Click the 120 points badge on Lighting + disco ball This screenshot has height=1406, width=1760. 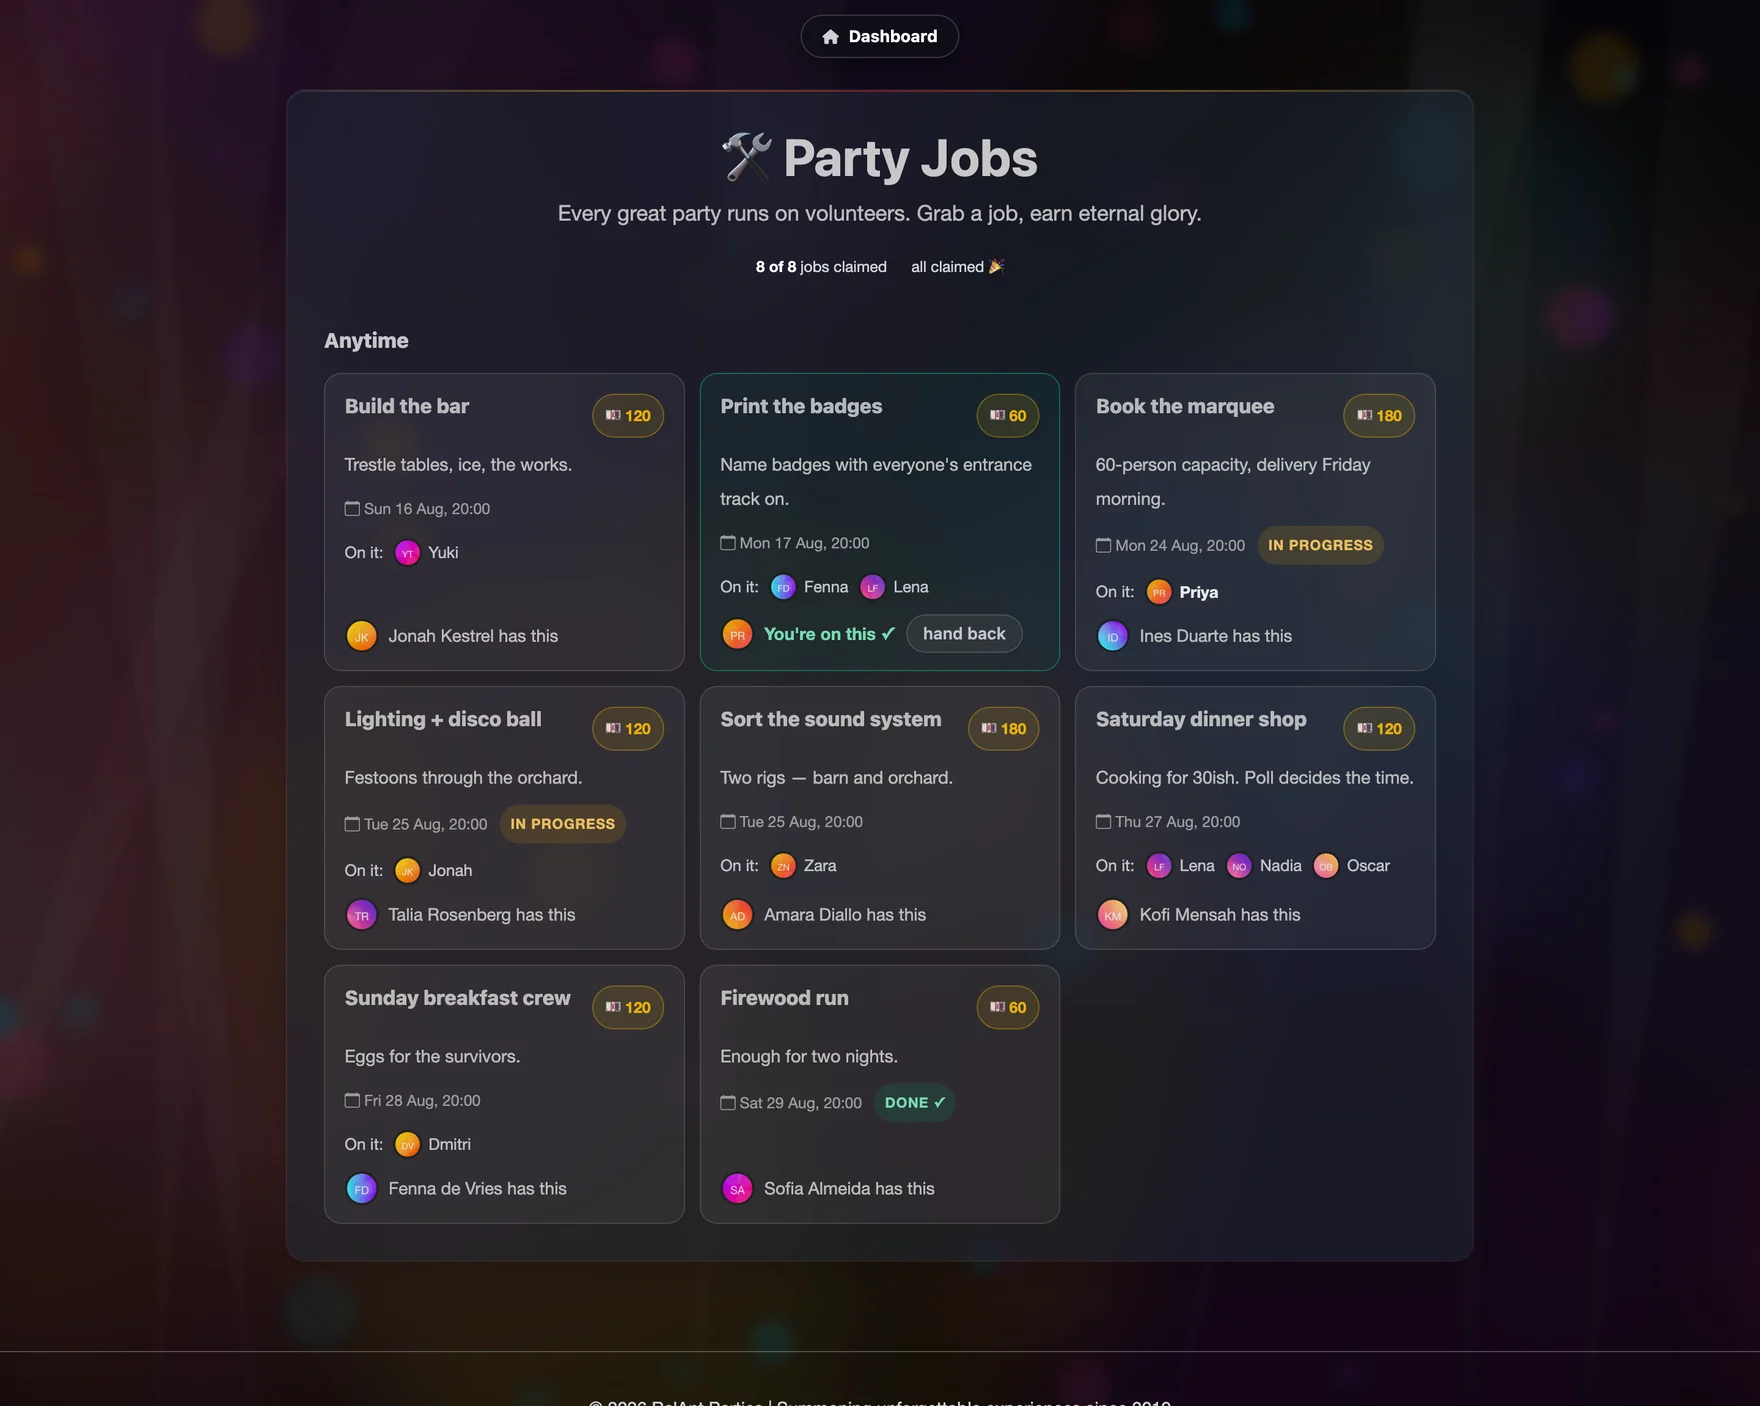pyautogui.click(x=628, y=729)
